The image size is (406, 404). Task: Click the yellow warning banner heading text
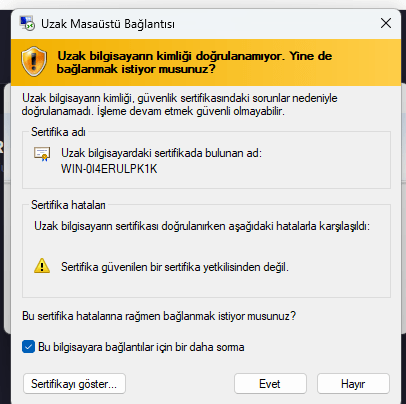point(194,62)
